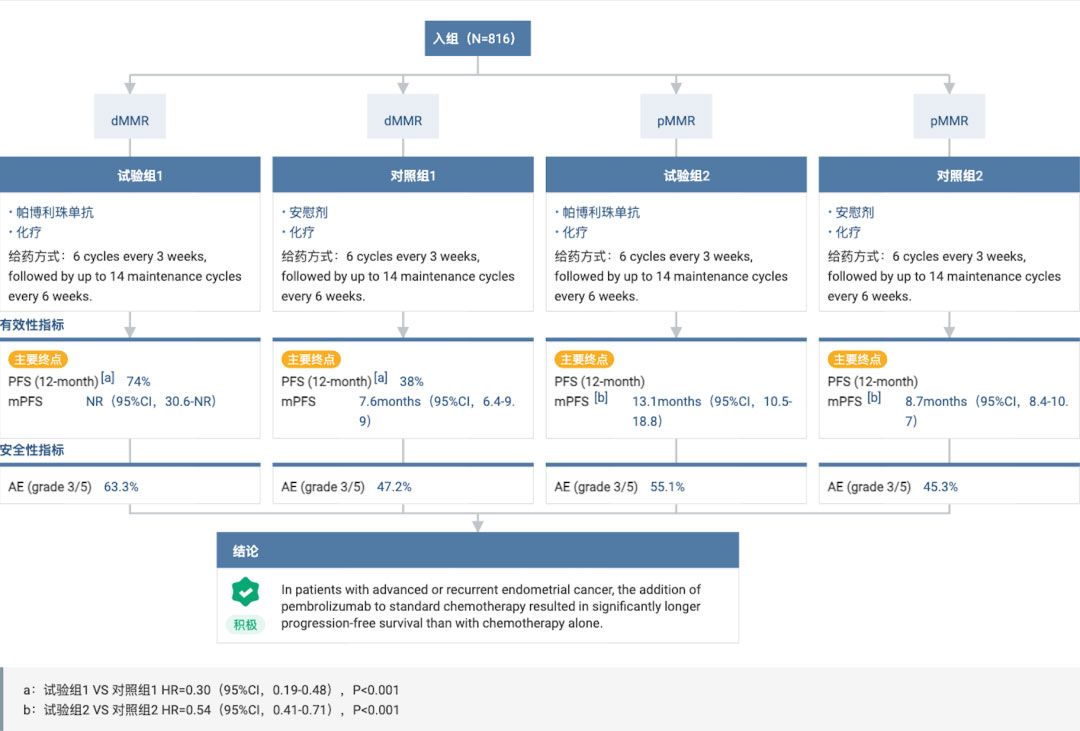Click the [a] footnote marker in 对照组1
This screenshot has height=731, width=1080.
coord(380,379)
